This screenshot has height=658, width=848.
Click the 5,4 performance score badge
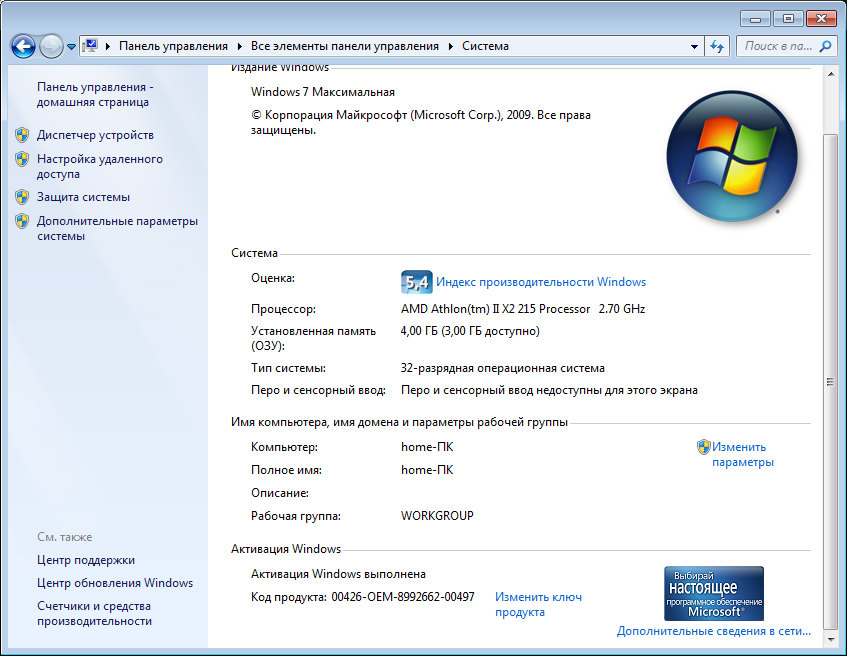416,282
